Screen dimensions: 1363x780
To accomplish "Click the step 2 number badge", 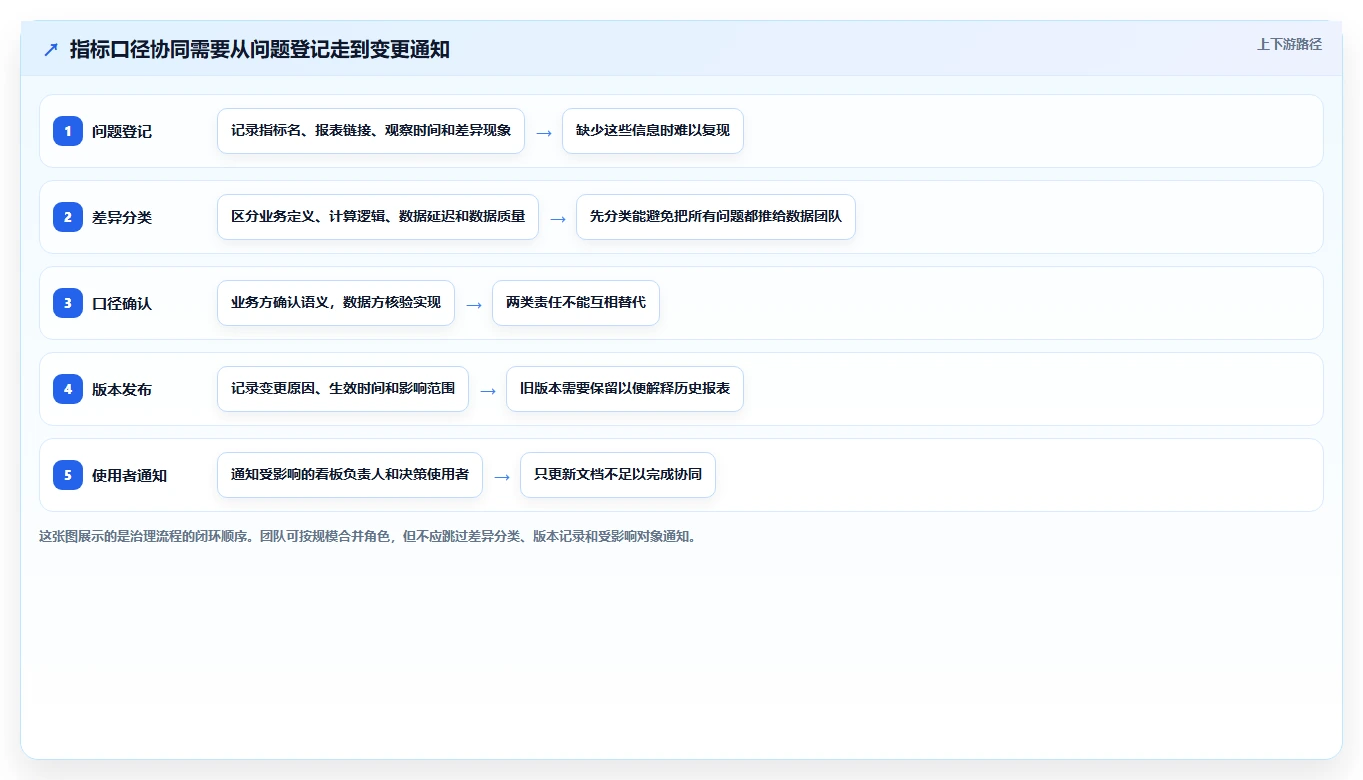I will [x=68, y=217].
